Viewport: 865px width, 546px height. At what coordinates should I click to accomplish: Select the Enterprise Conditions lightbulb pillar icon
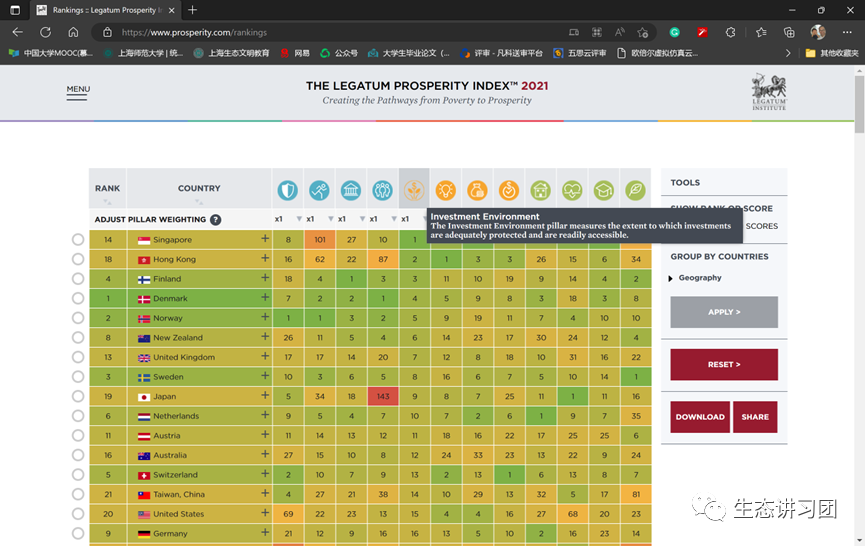(446, 190)
